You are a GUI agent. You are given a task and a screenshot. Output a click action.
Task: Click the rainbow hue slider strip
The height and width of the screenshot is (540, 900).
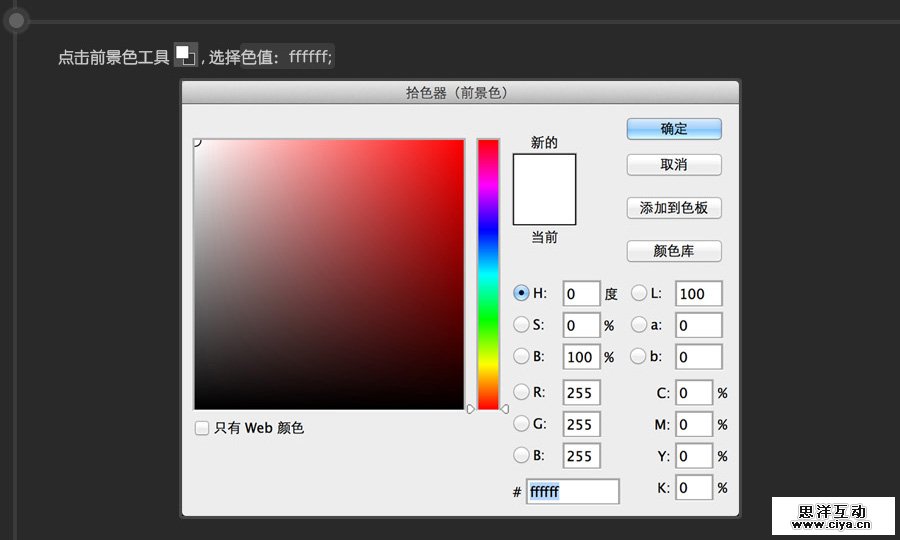[488, 274]
